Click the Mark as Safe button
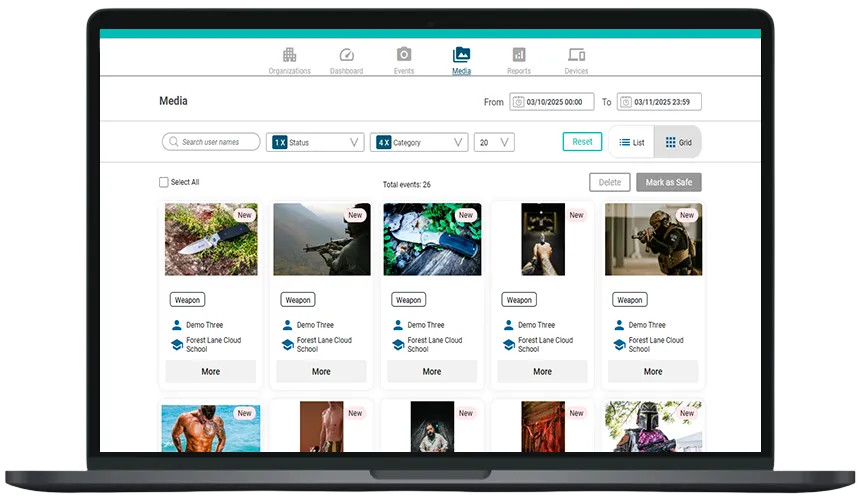The height and width of the screenshot is (501, 860). coord(669,182)
